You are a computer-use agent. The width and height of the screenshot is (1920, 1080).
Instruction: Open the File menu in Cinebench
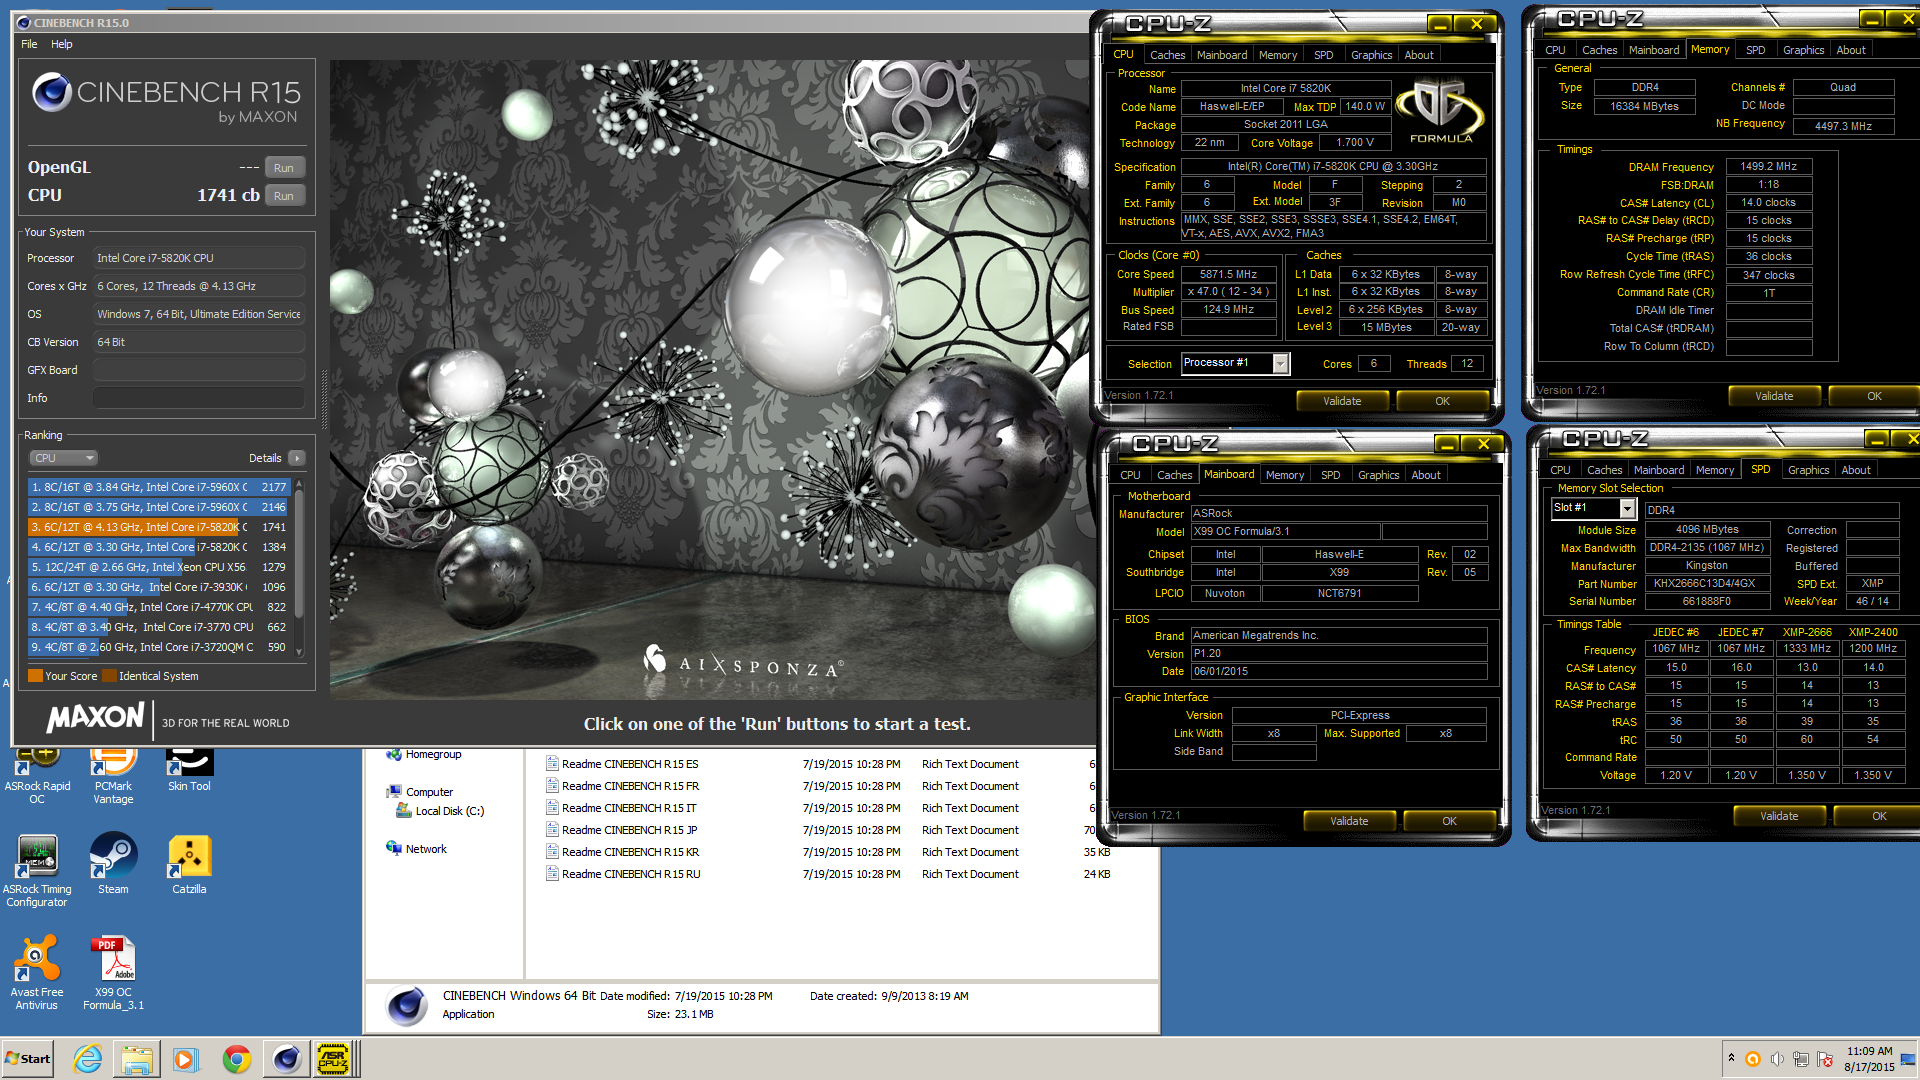point(29,44)
